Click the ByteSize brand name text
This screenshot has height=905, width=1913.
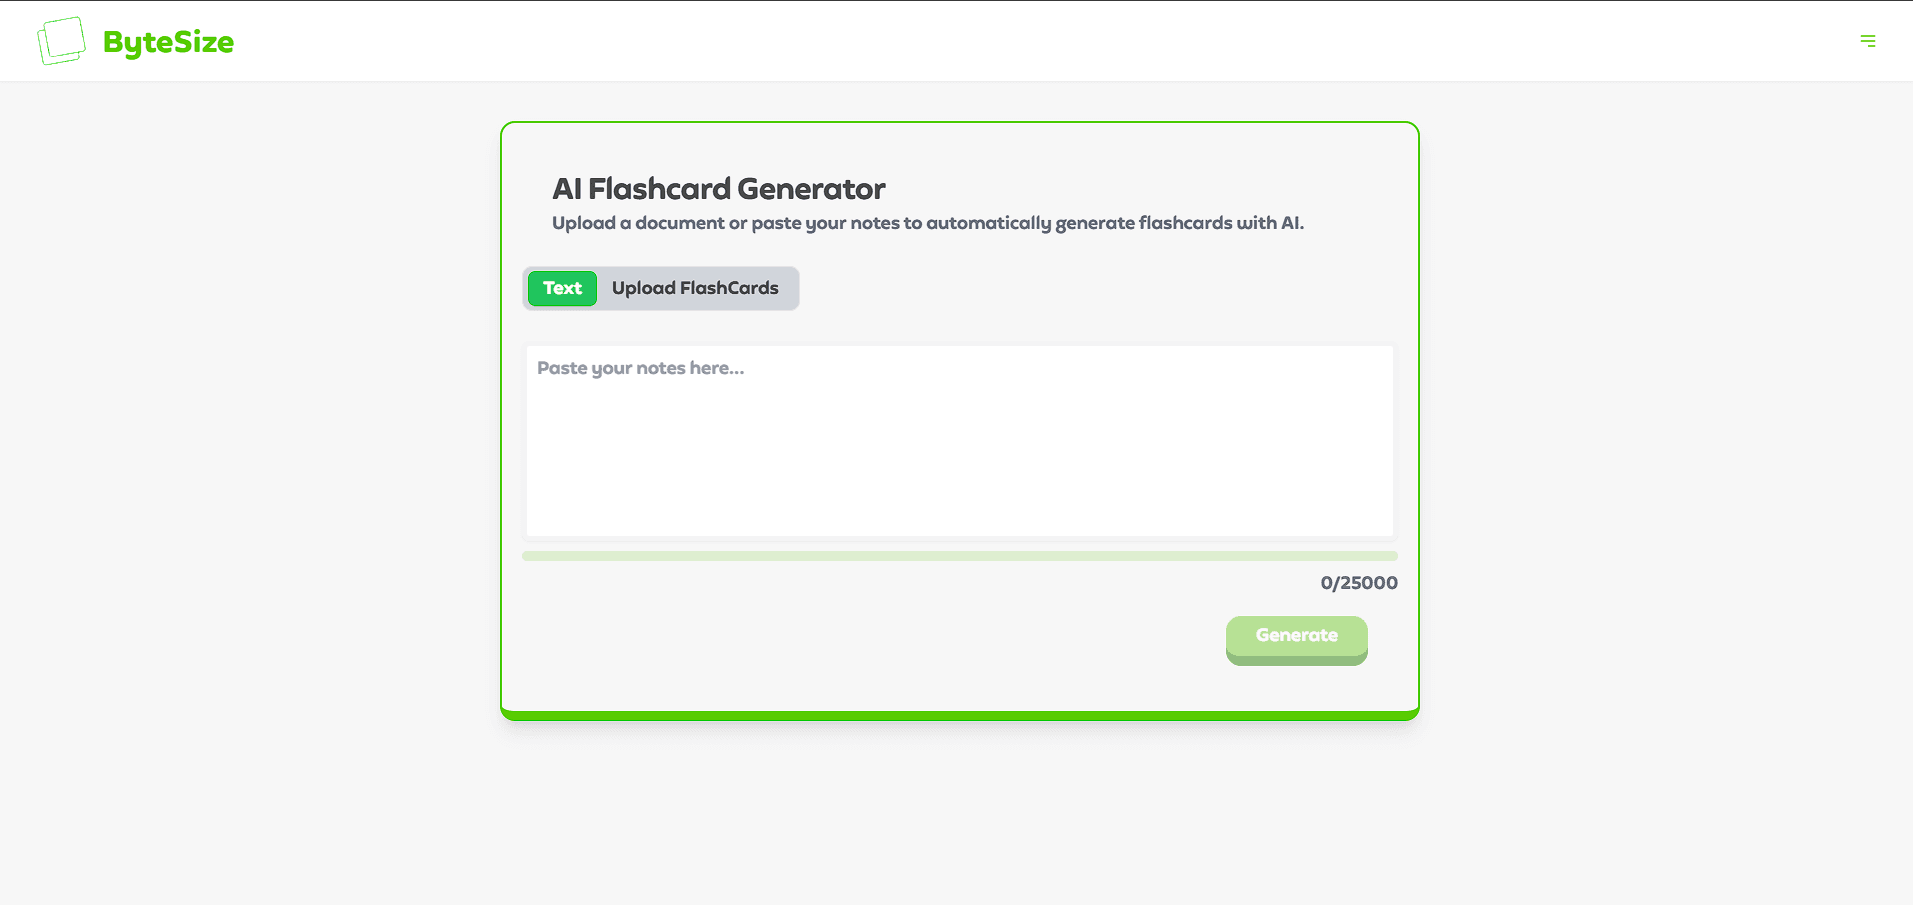pos(168,42)
